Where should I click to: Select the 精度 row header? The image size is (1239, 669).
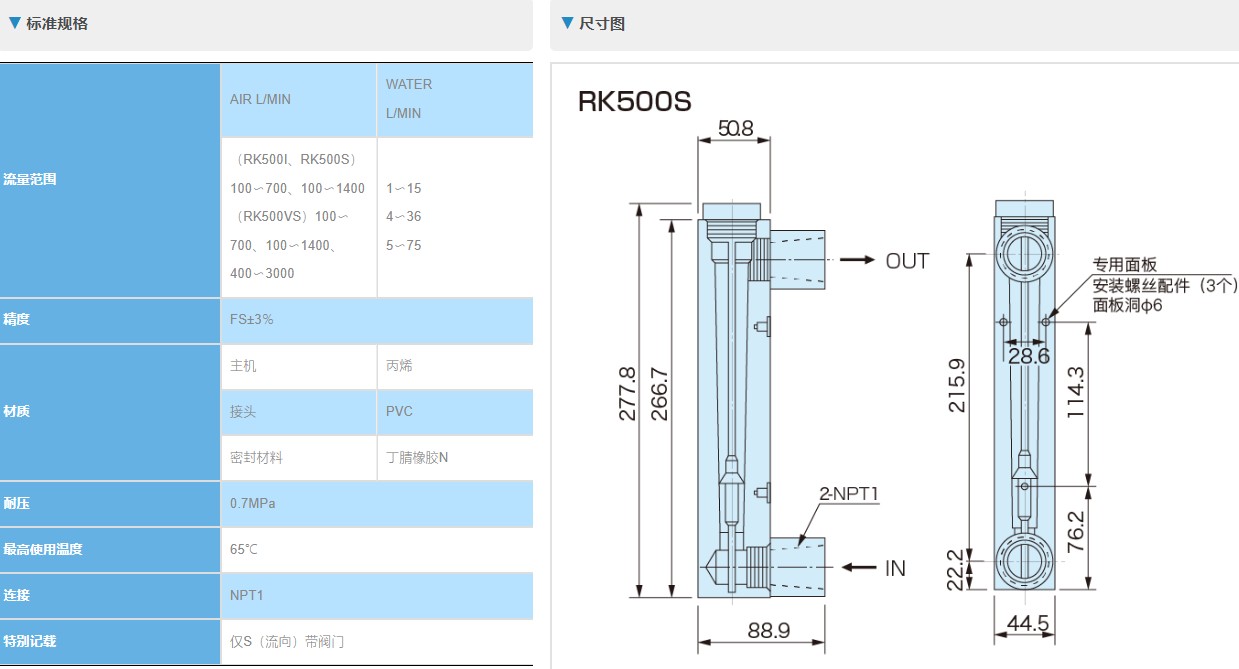(x=17, y=320)
